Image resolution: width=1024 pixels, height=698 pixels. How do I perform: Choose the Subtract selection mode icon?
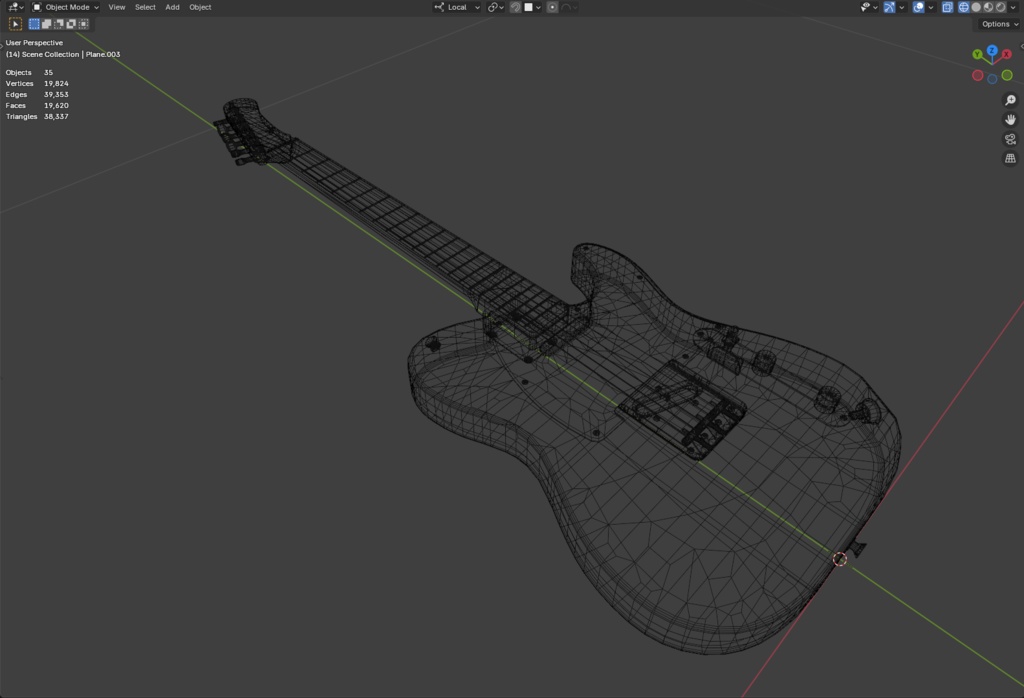pyautogui.click(x=59, y=24)
